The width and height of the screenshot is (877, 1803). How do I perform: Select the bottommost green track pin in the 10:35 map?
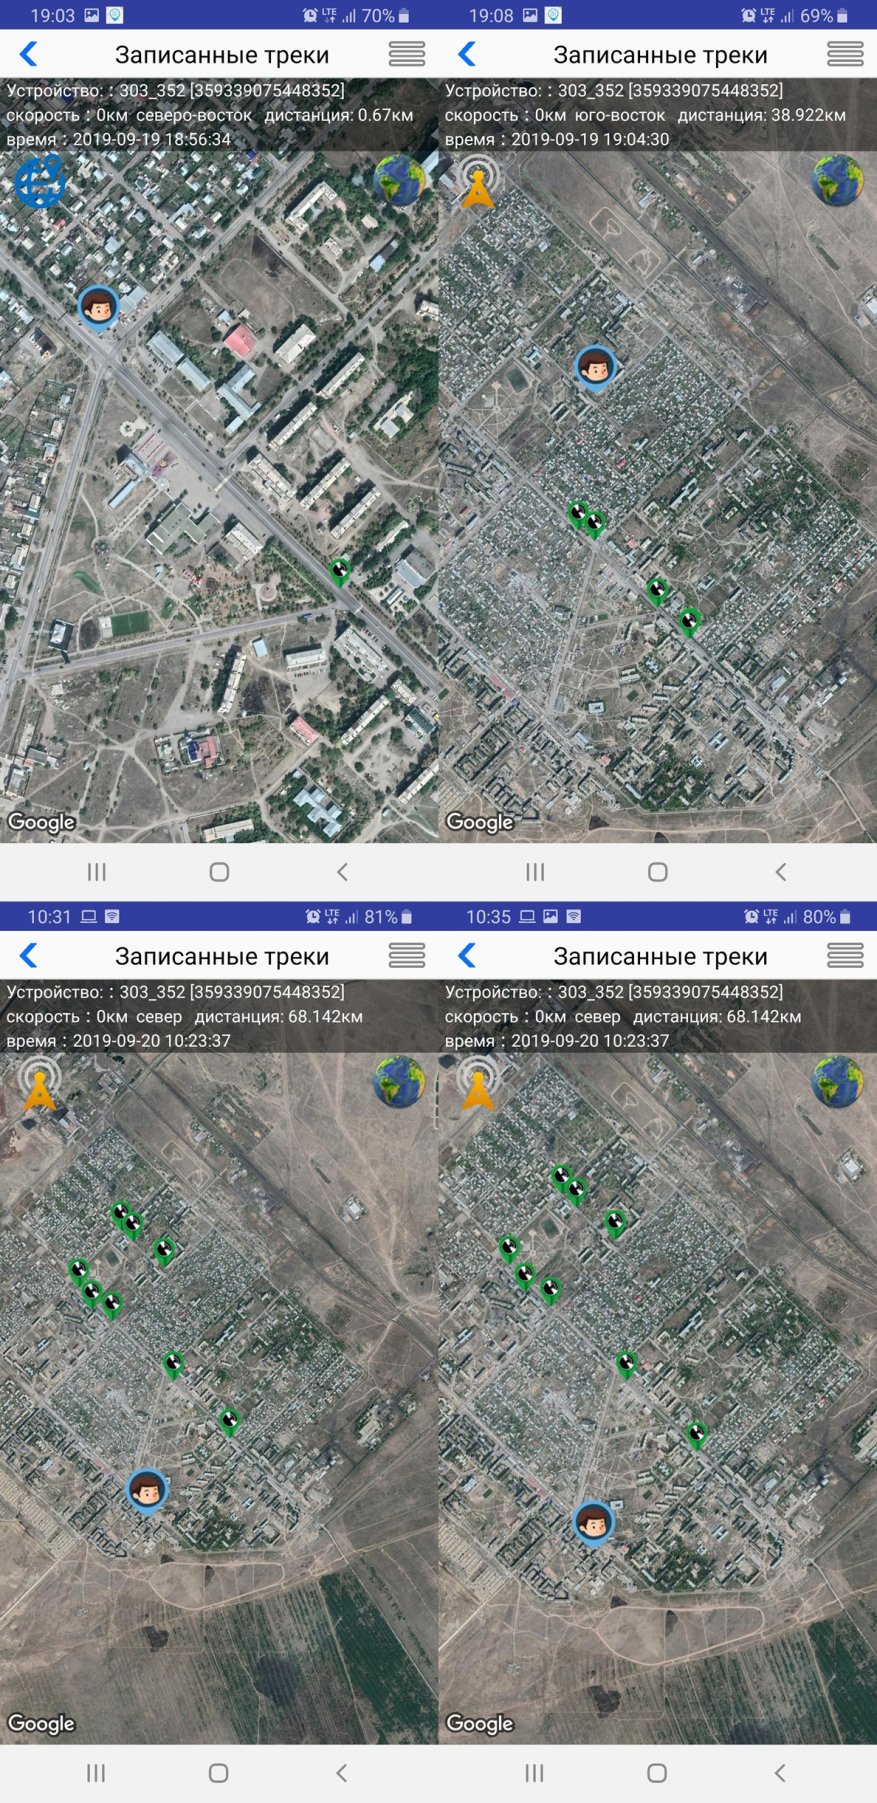[x=697, y=1435]
